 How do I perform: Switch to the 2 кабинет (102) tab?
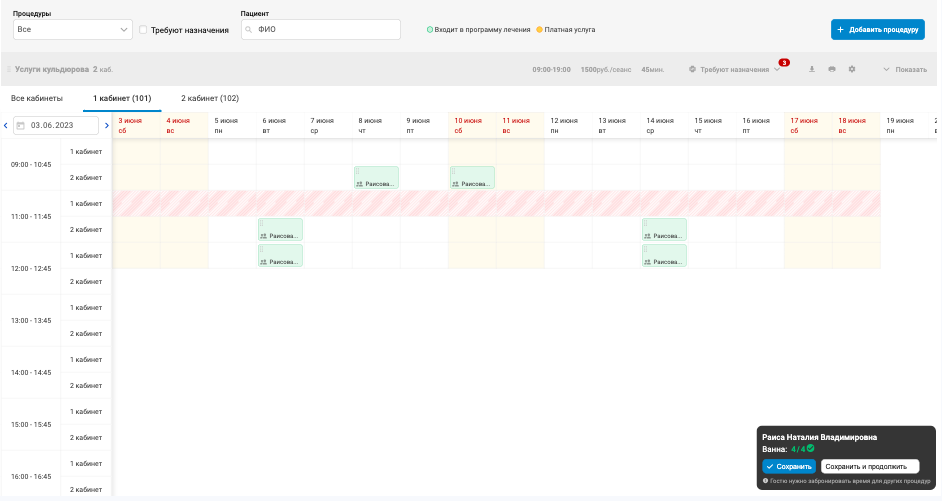pyautogui.click(x=210, y=98)
